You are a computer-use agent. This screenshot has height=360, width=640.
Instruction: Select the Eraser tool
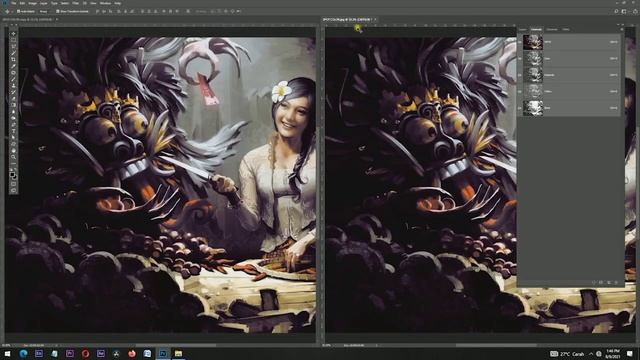13,98
